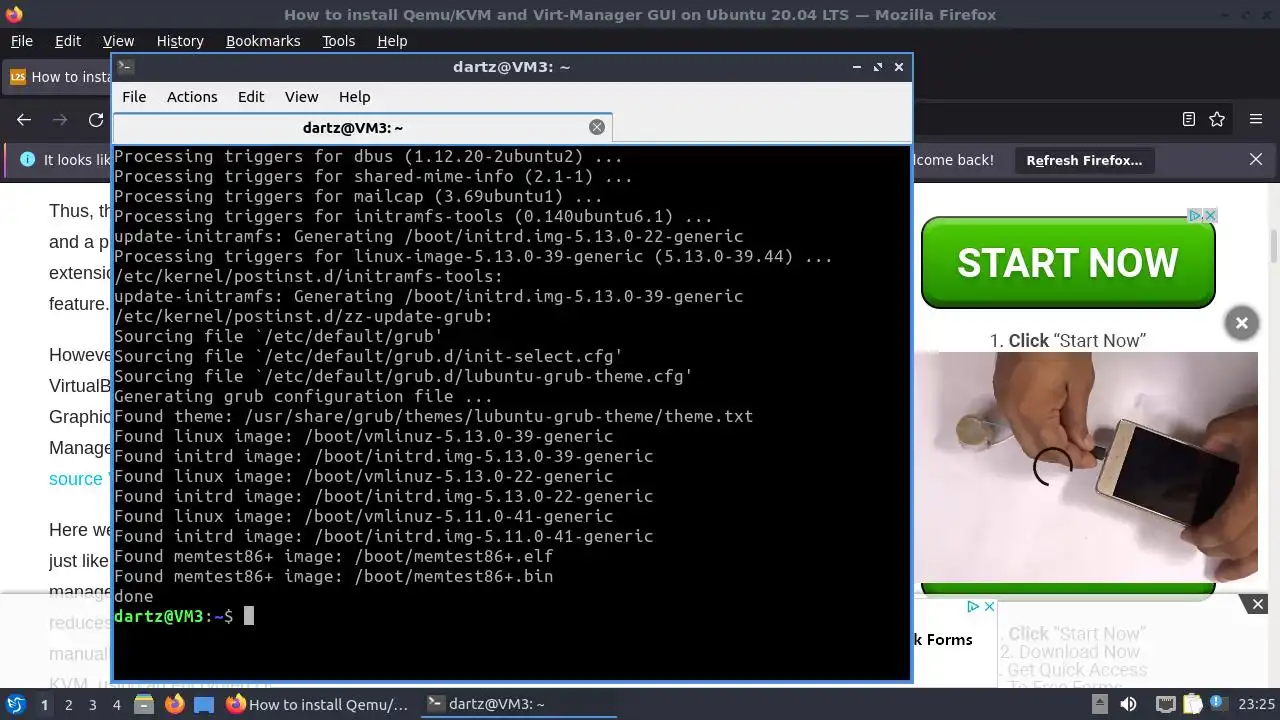This screenshot has height=720, width=1280.
Task: Open the terminal Edit menu
Action: tap(251, 97)
